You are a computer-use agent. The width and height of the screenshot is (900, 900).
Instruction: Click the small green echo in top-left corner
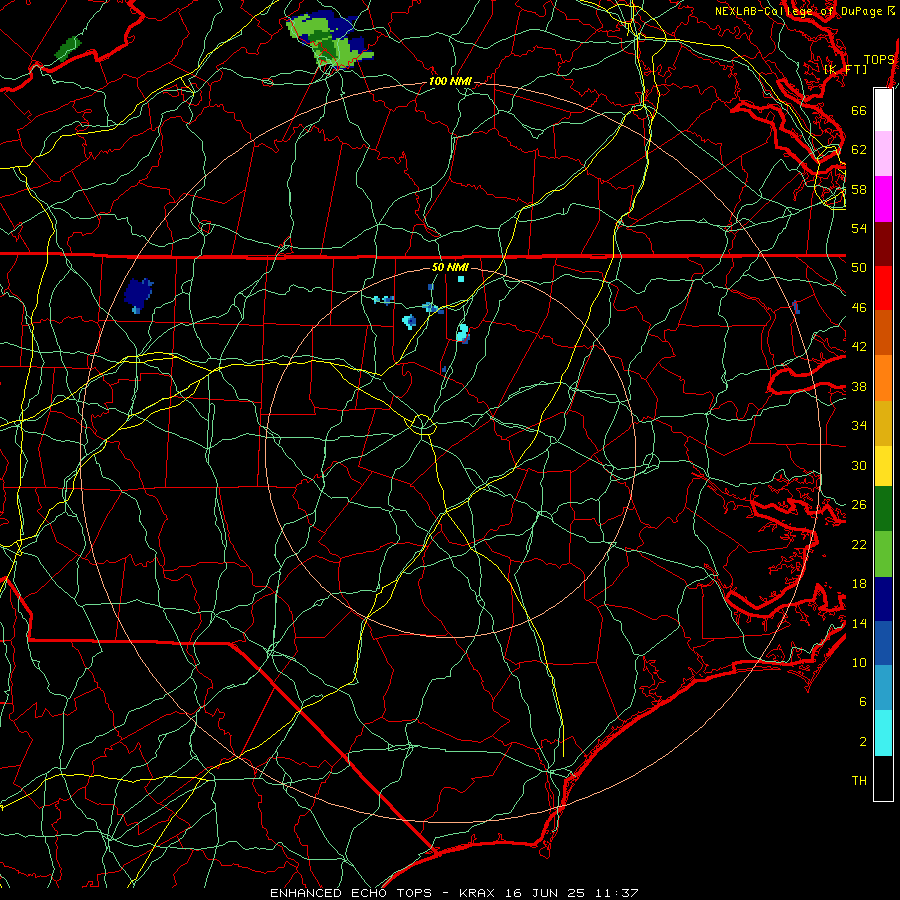(68, 48)
